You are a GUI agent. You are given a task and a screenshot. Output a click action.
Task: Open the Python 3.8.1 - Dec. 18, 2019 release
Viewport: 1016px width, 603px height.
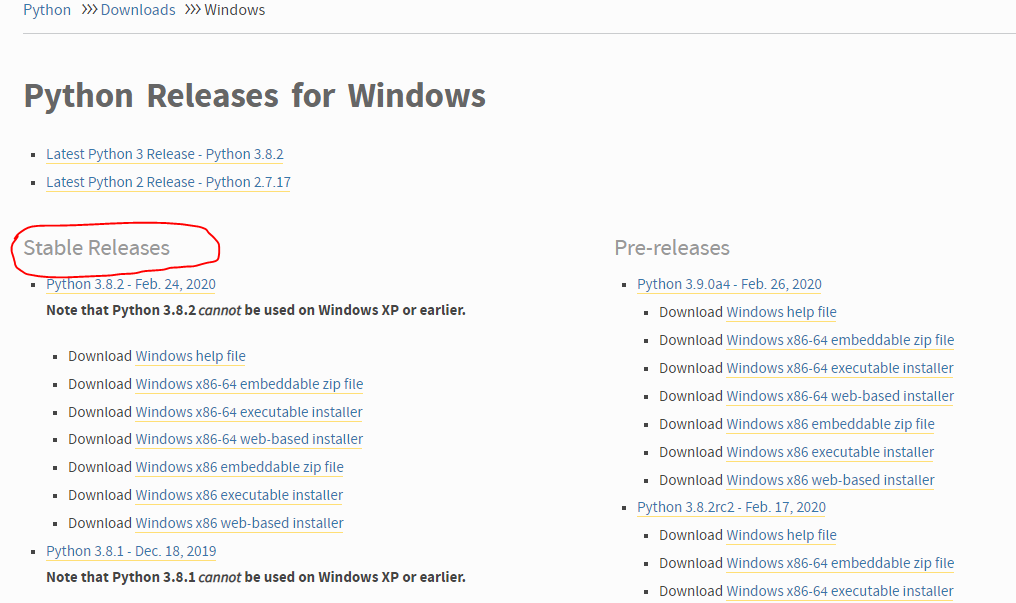131,551
